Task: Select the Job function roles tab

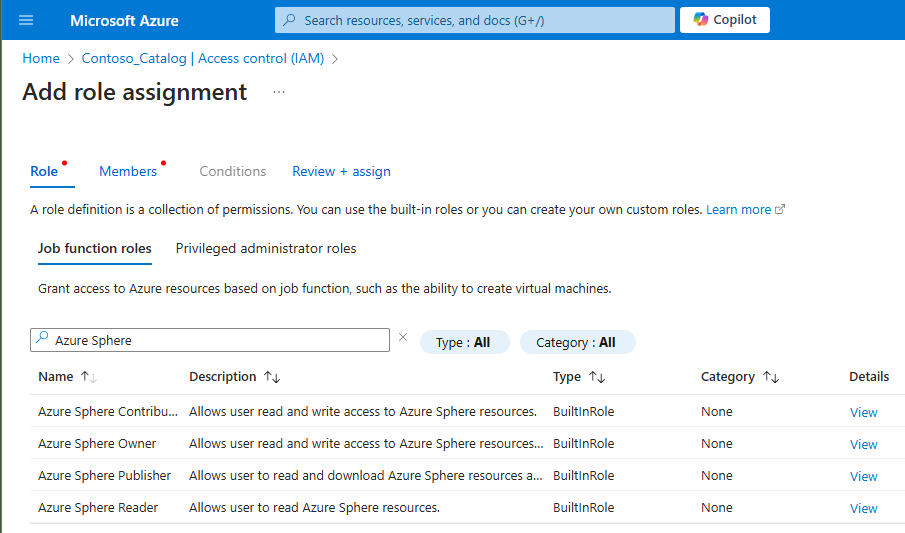Action: pos(95,248)
